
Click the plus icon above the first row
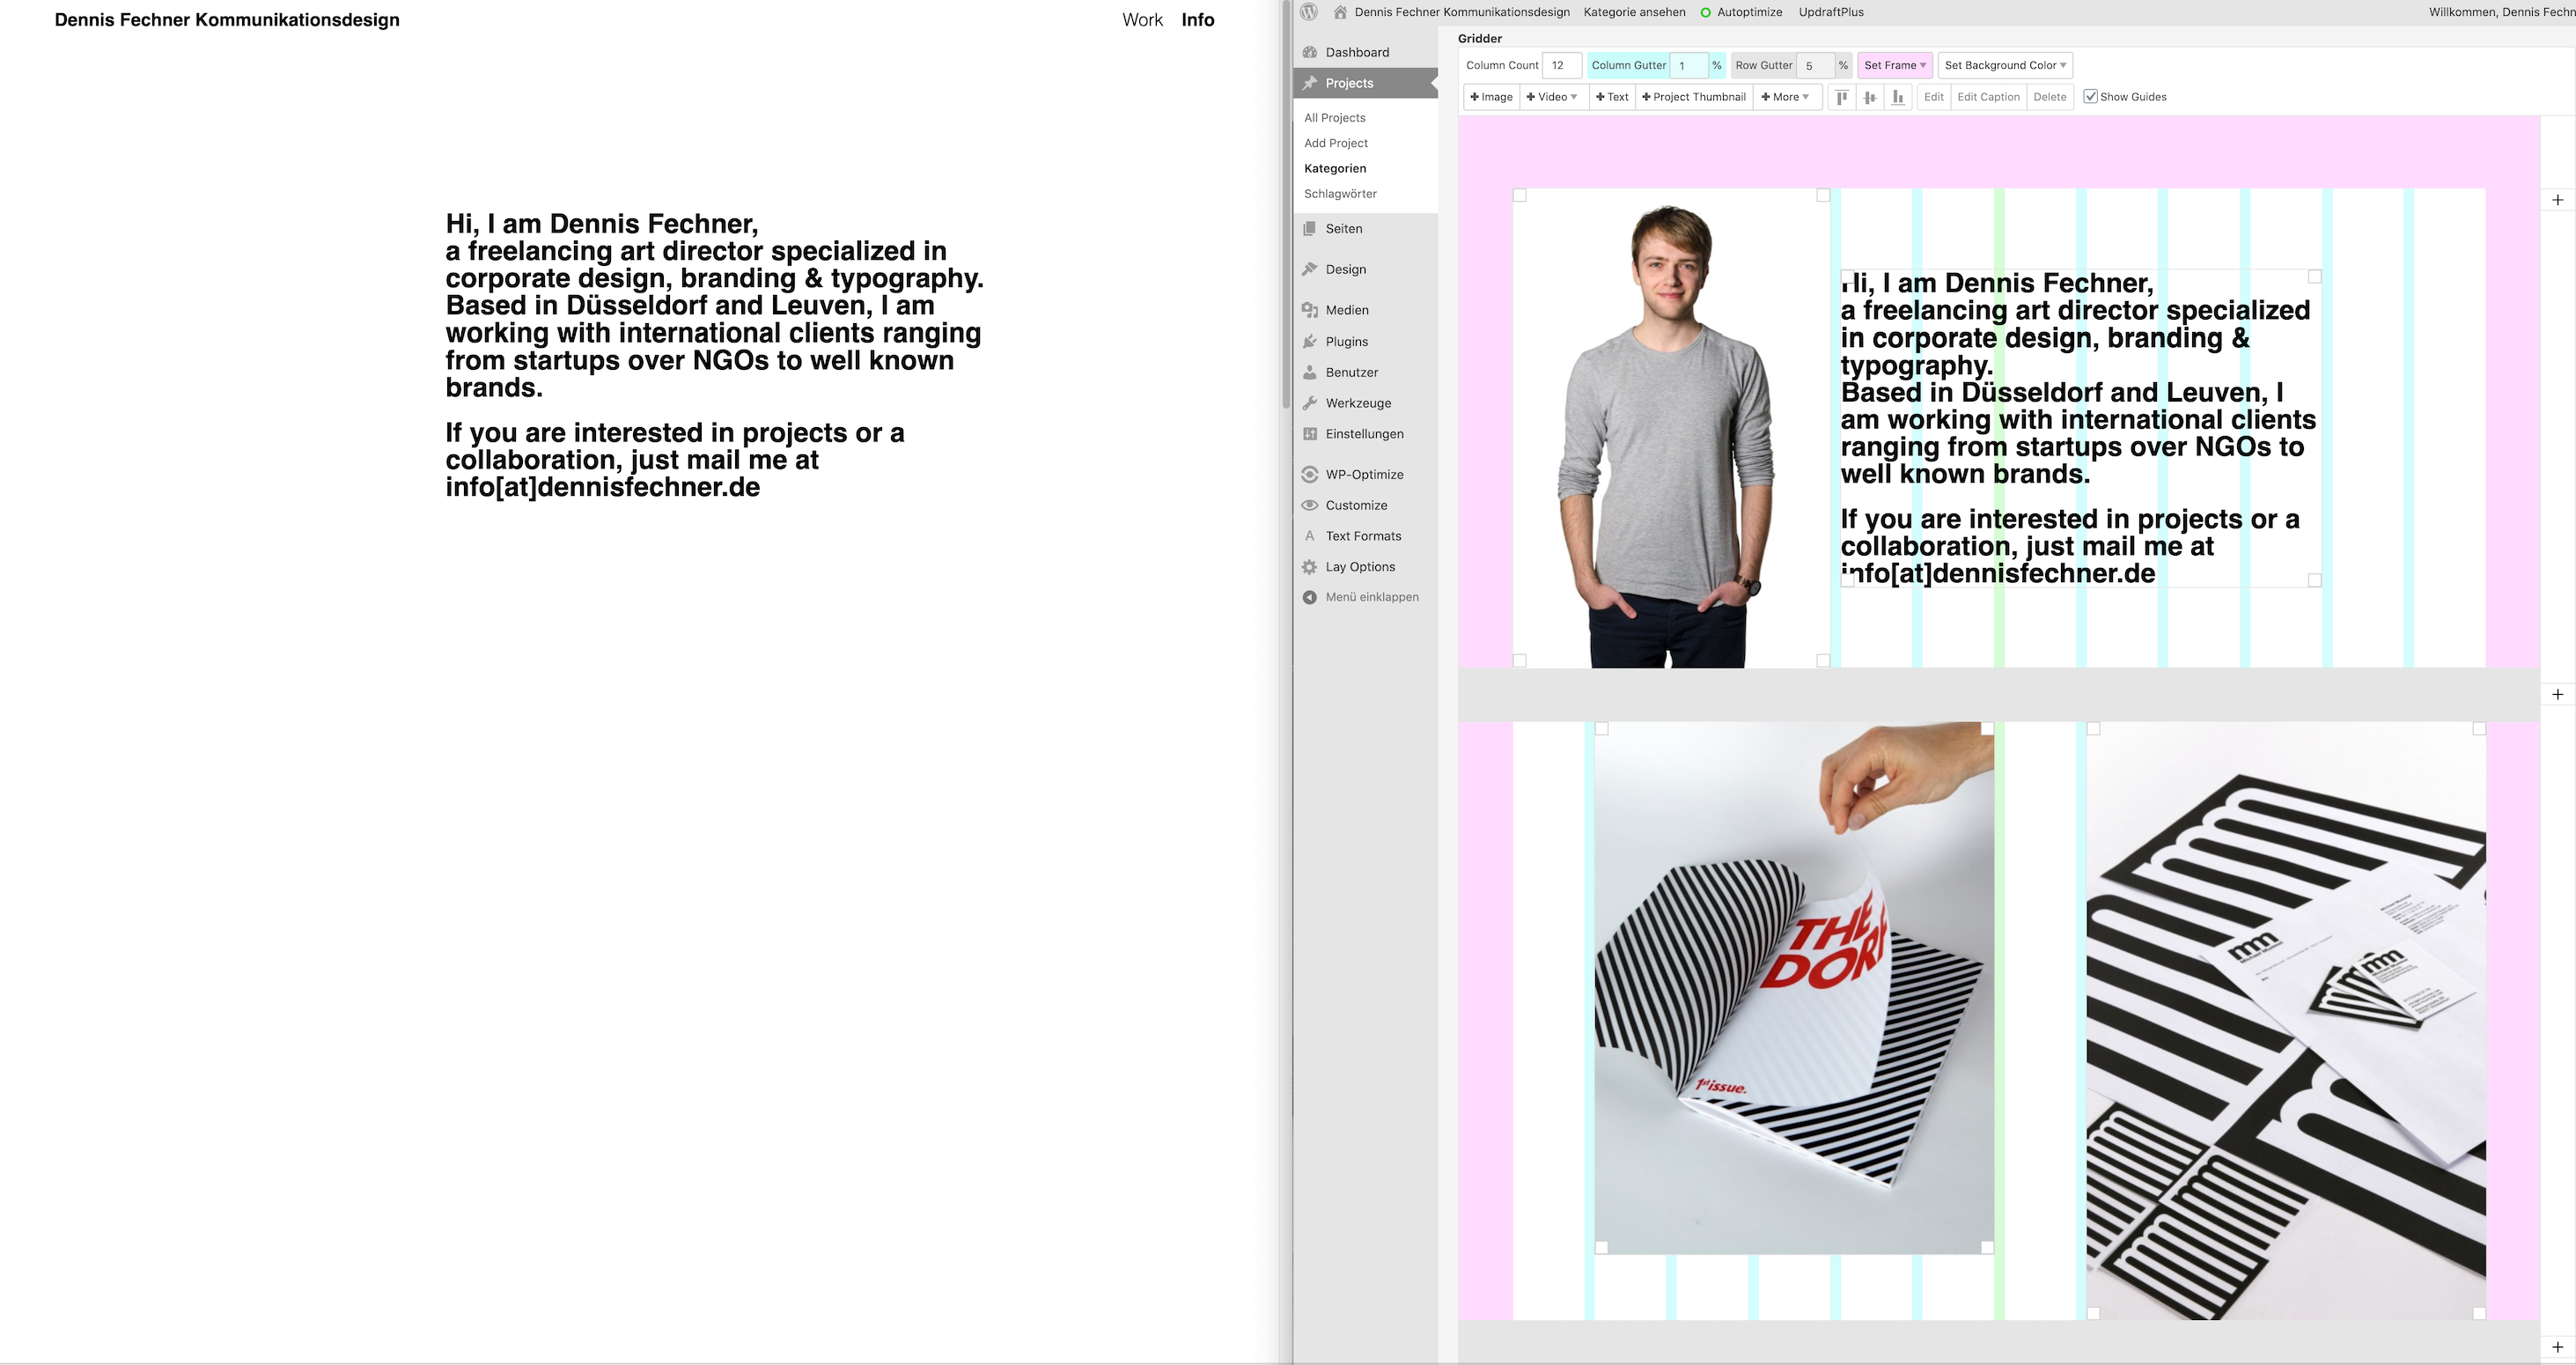[x=2557, y=200]
